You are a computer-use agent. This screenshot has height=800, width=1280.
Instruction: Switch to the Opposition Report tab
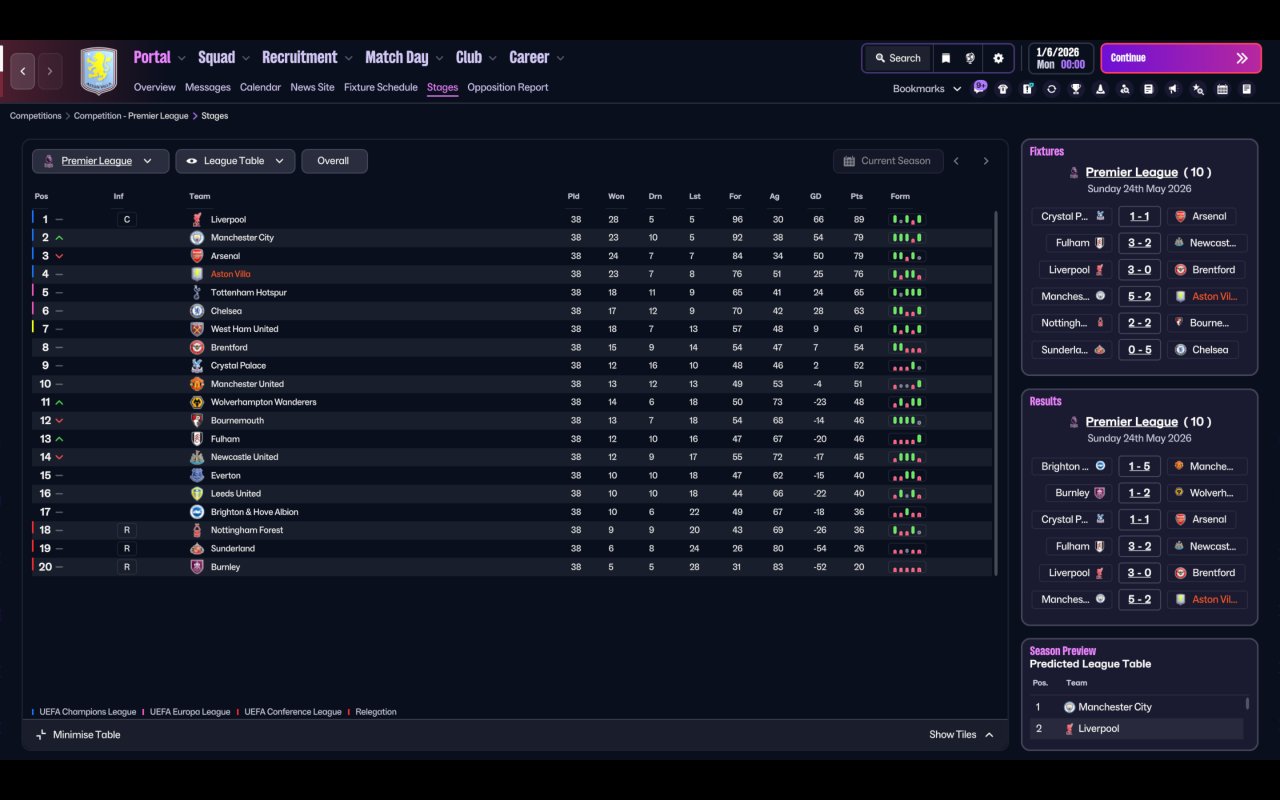pos(507,87)
